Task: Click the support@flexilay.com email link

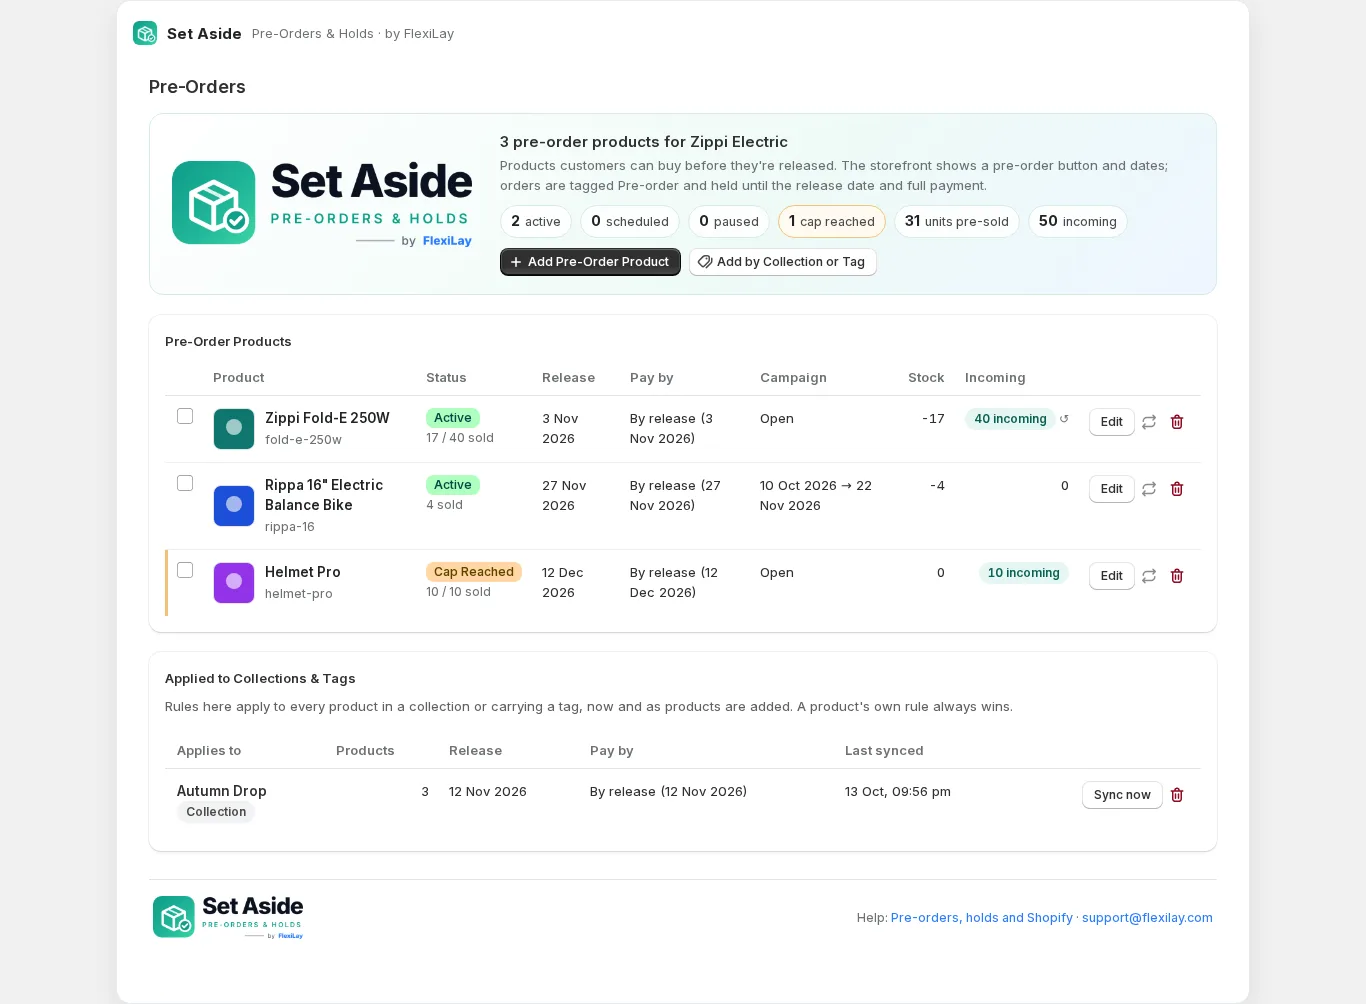Action: [x=1147, y=918]
